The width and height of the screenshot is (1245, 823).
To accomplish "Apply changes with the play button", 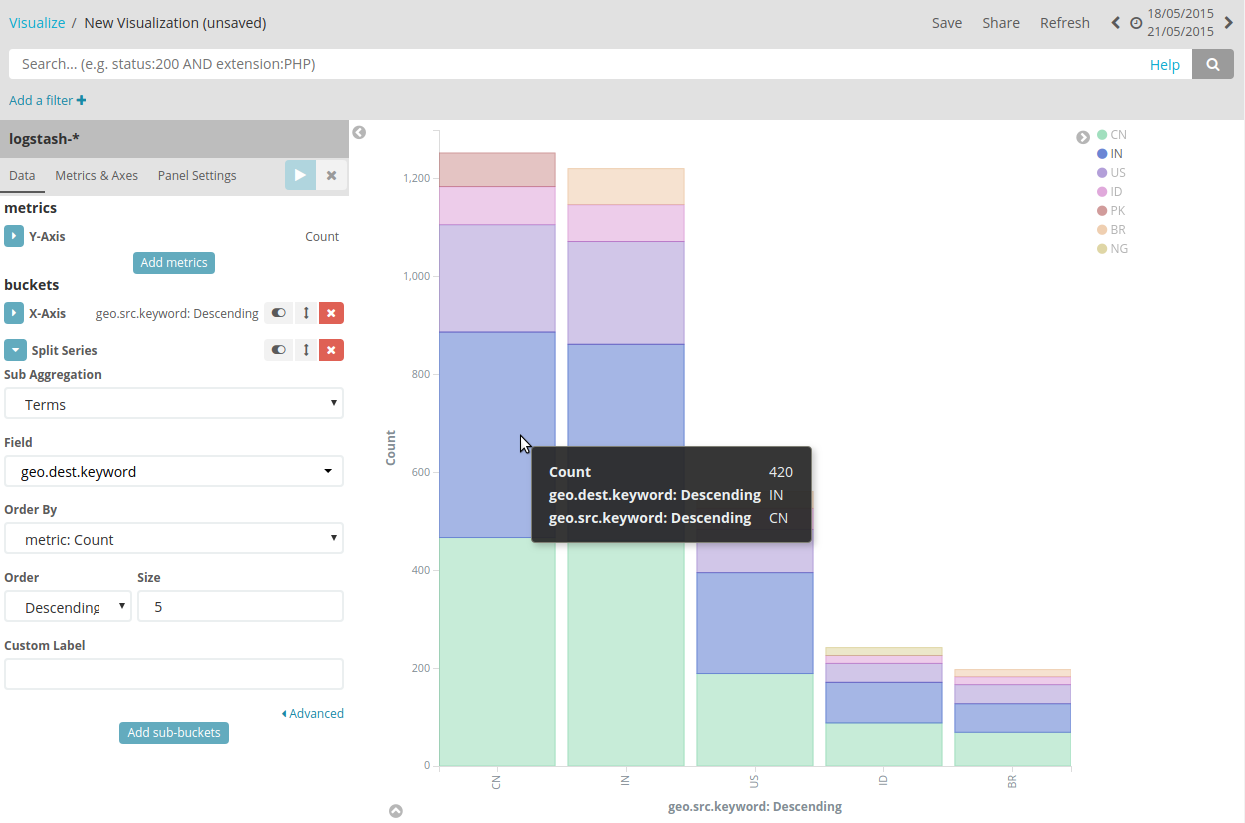I will [300, 175].
